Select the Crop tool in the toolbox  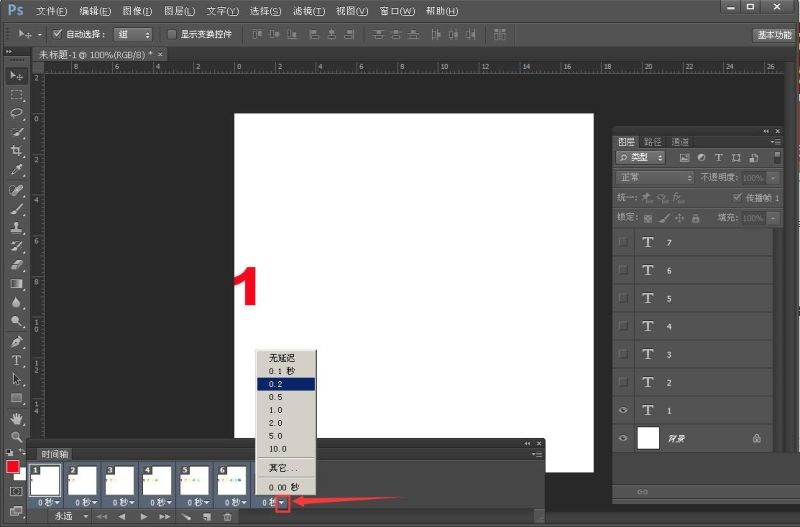pyautogui.click(x=17, y=151)
